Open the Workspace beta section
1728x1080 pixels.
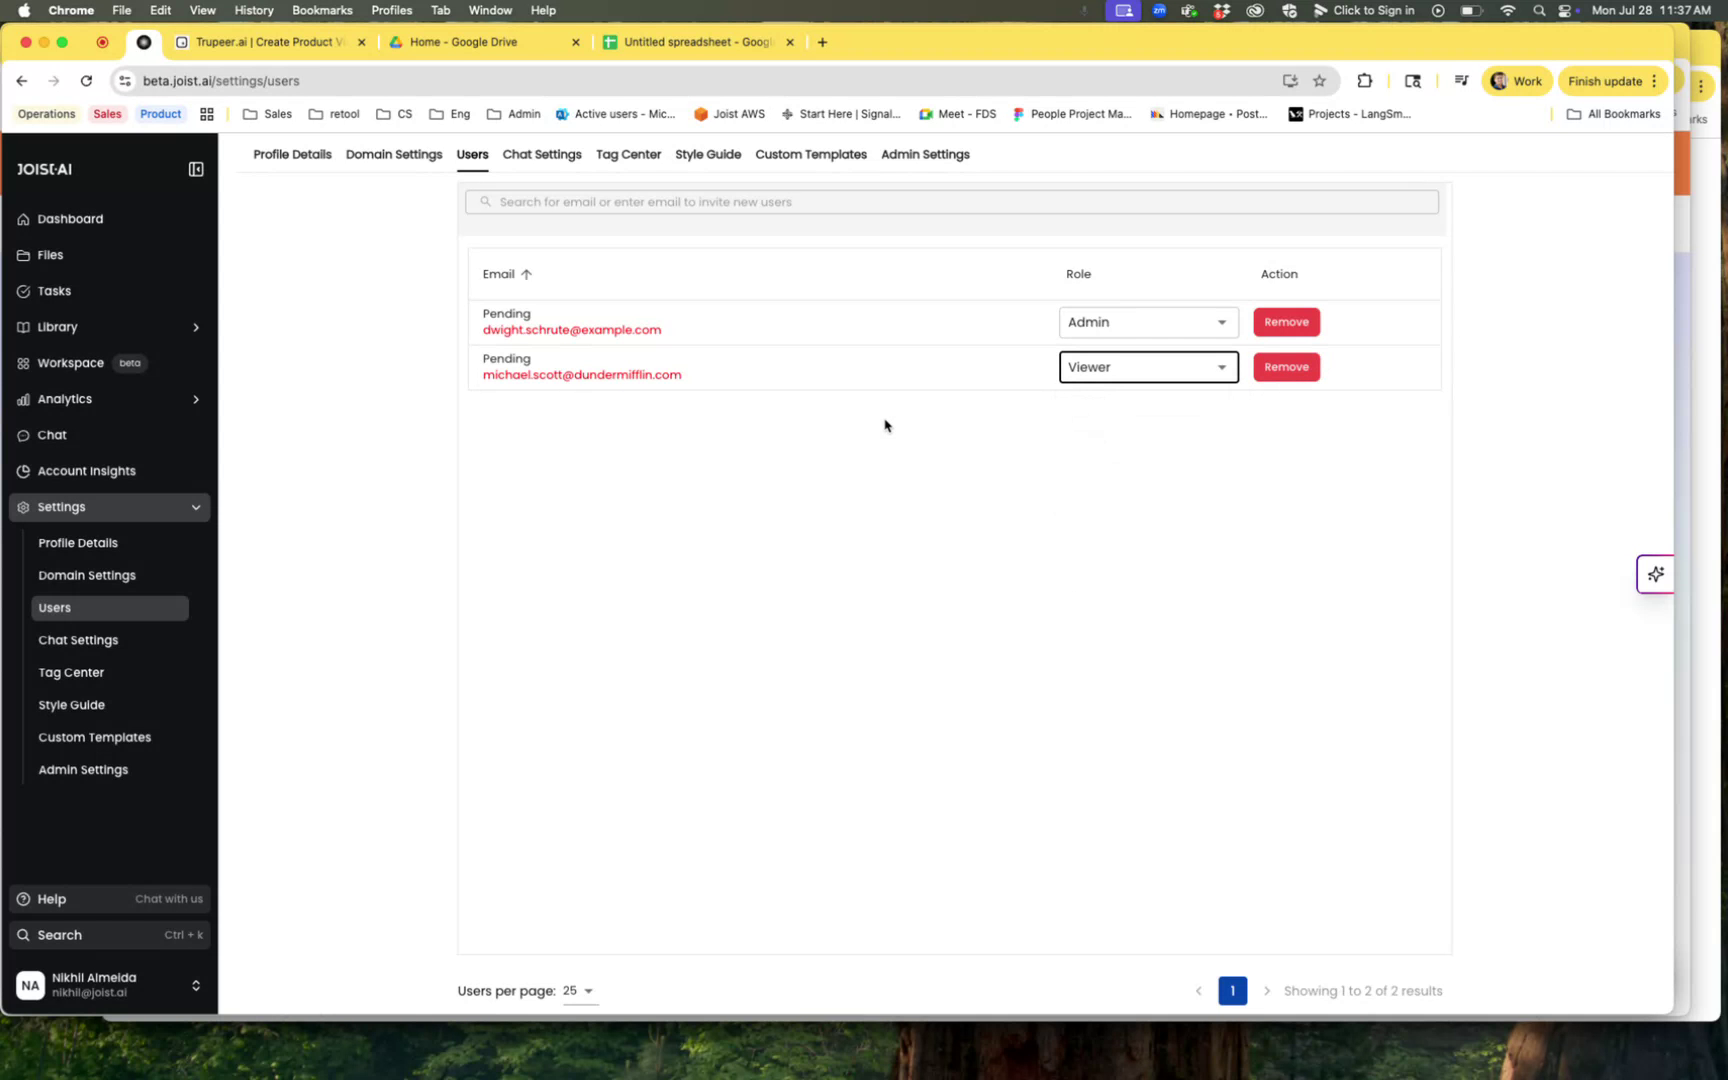[70, 363]
